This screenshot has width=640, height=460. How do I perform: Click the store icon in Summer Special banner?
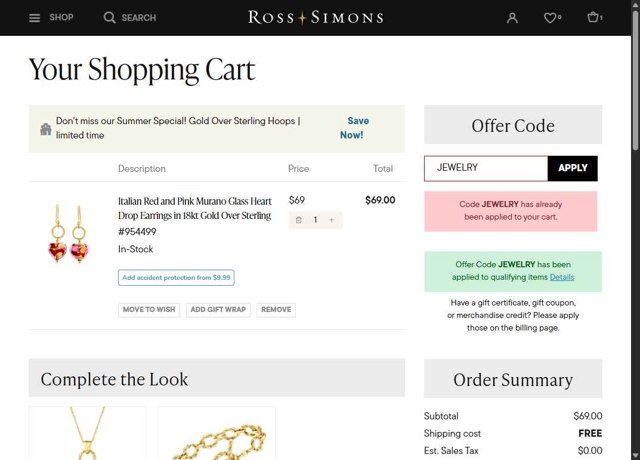(46, 129)
